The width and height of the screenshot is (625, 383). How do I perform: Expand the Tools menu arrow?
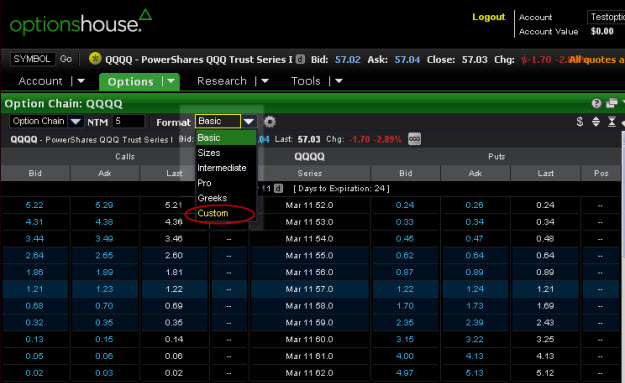[x=339, y=81]
